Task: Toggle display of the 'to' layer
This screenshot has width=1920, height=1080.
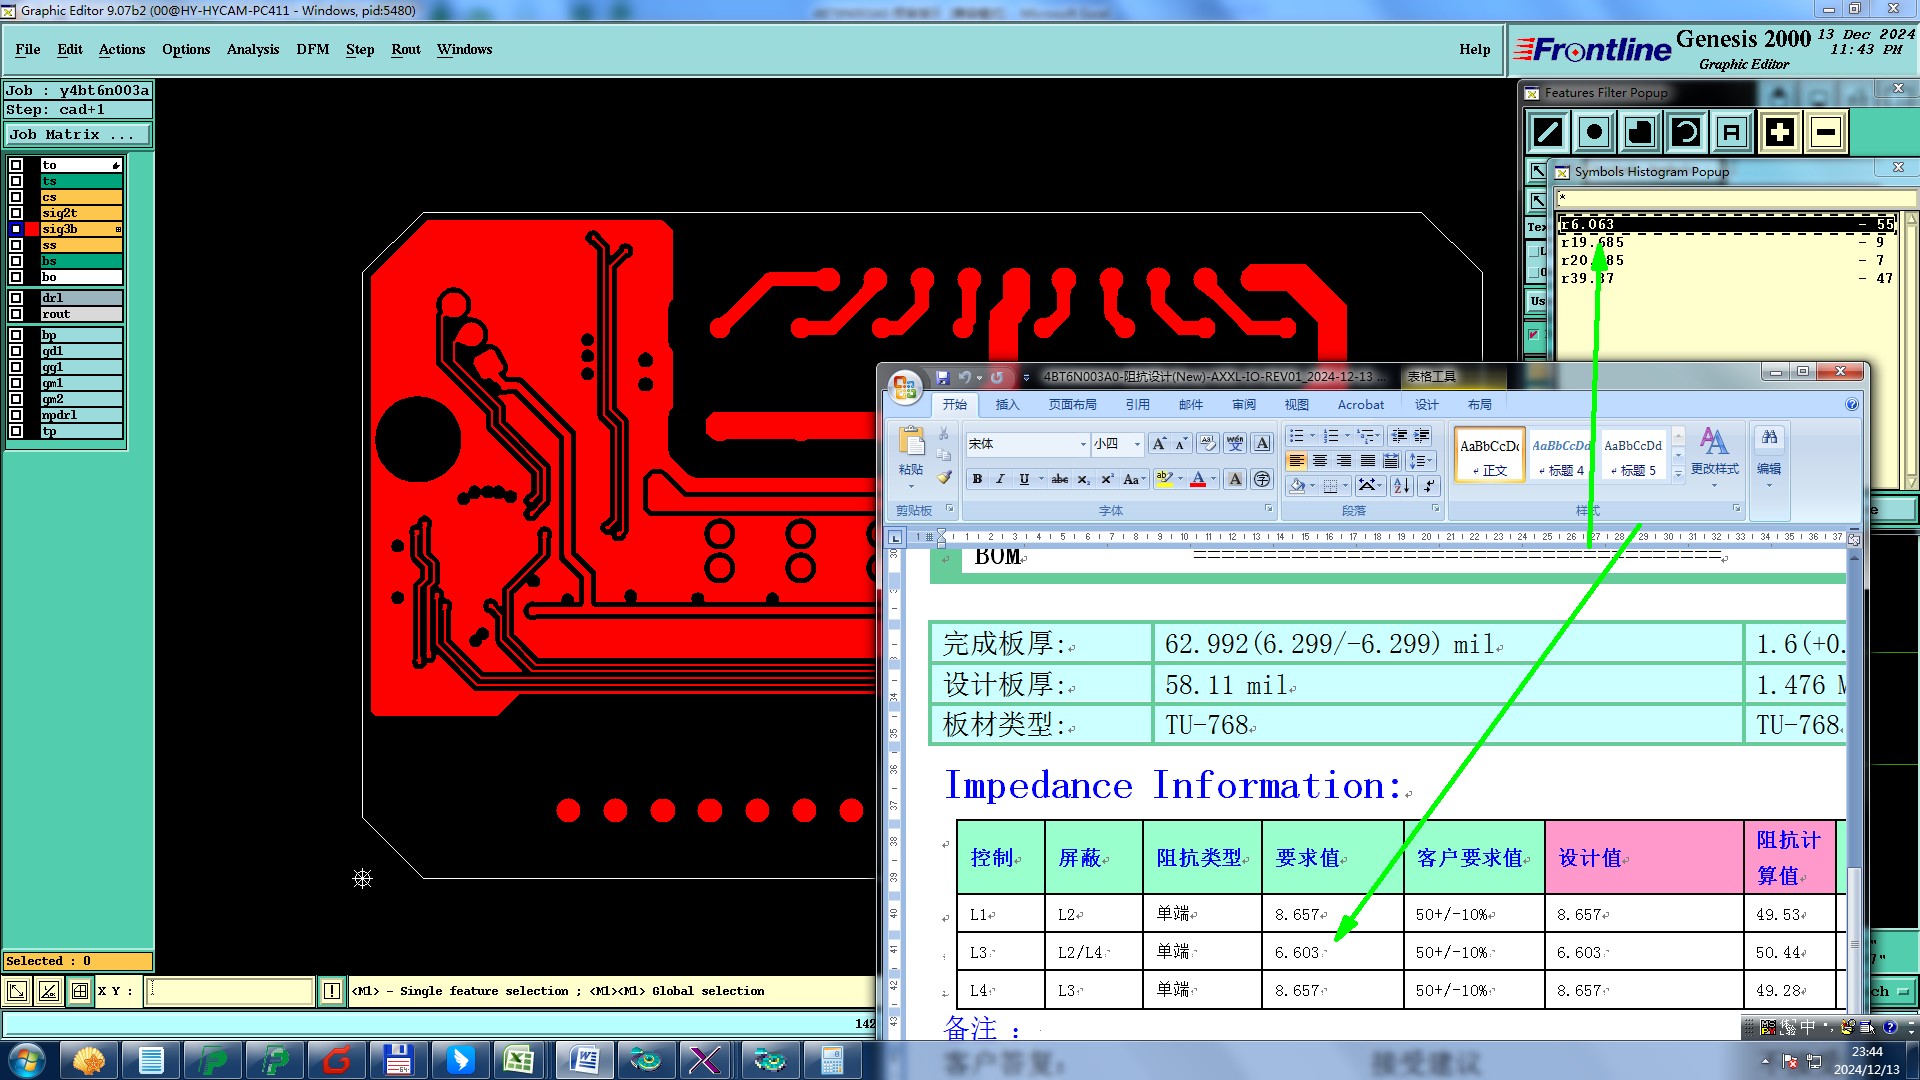Action: click(x=16, y=165)
